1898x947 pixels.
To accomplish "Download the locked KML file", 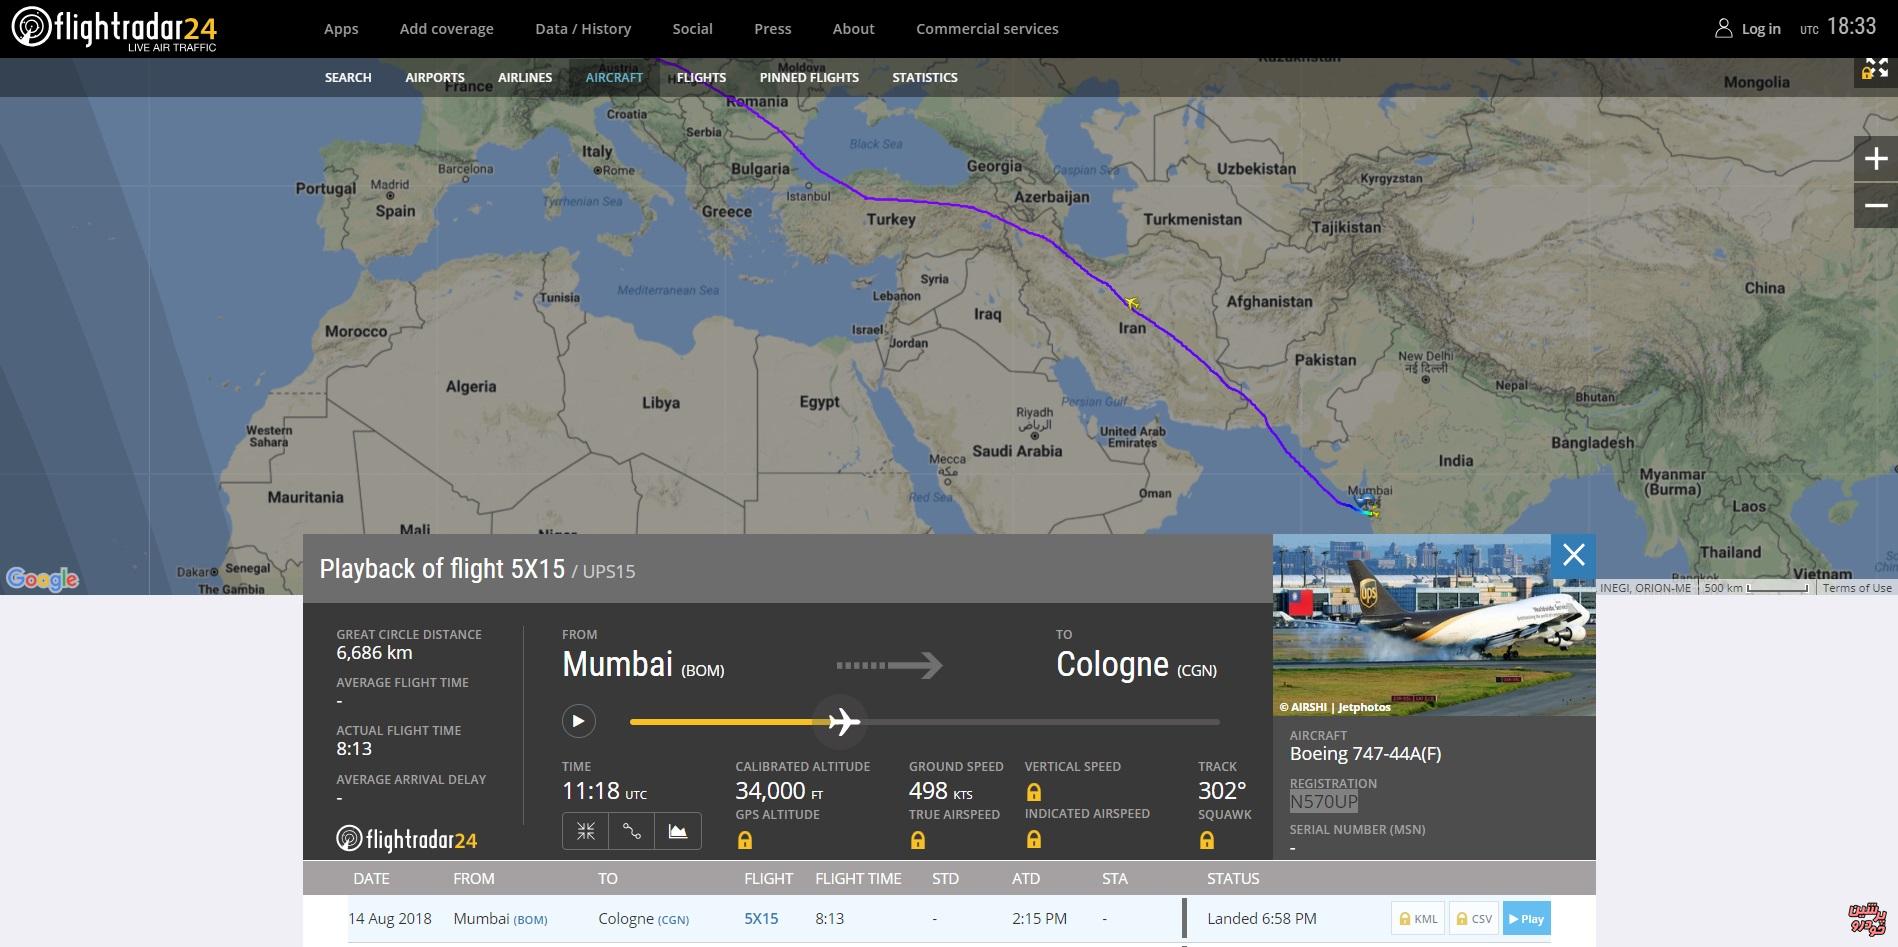I will click(x=1418, y=919).
